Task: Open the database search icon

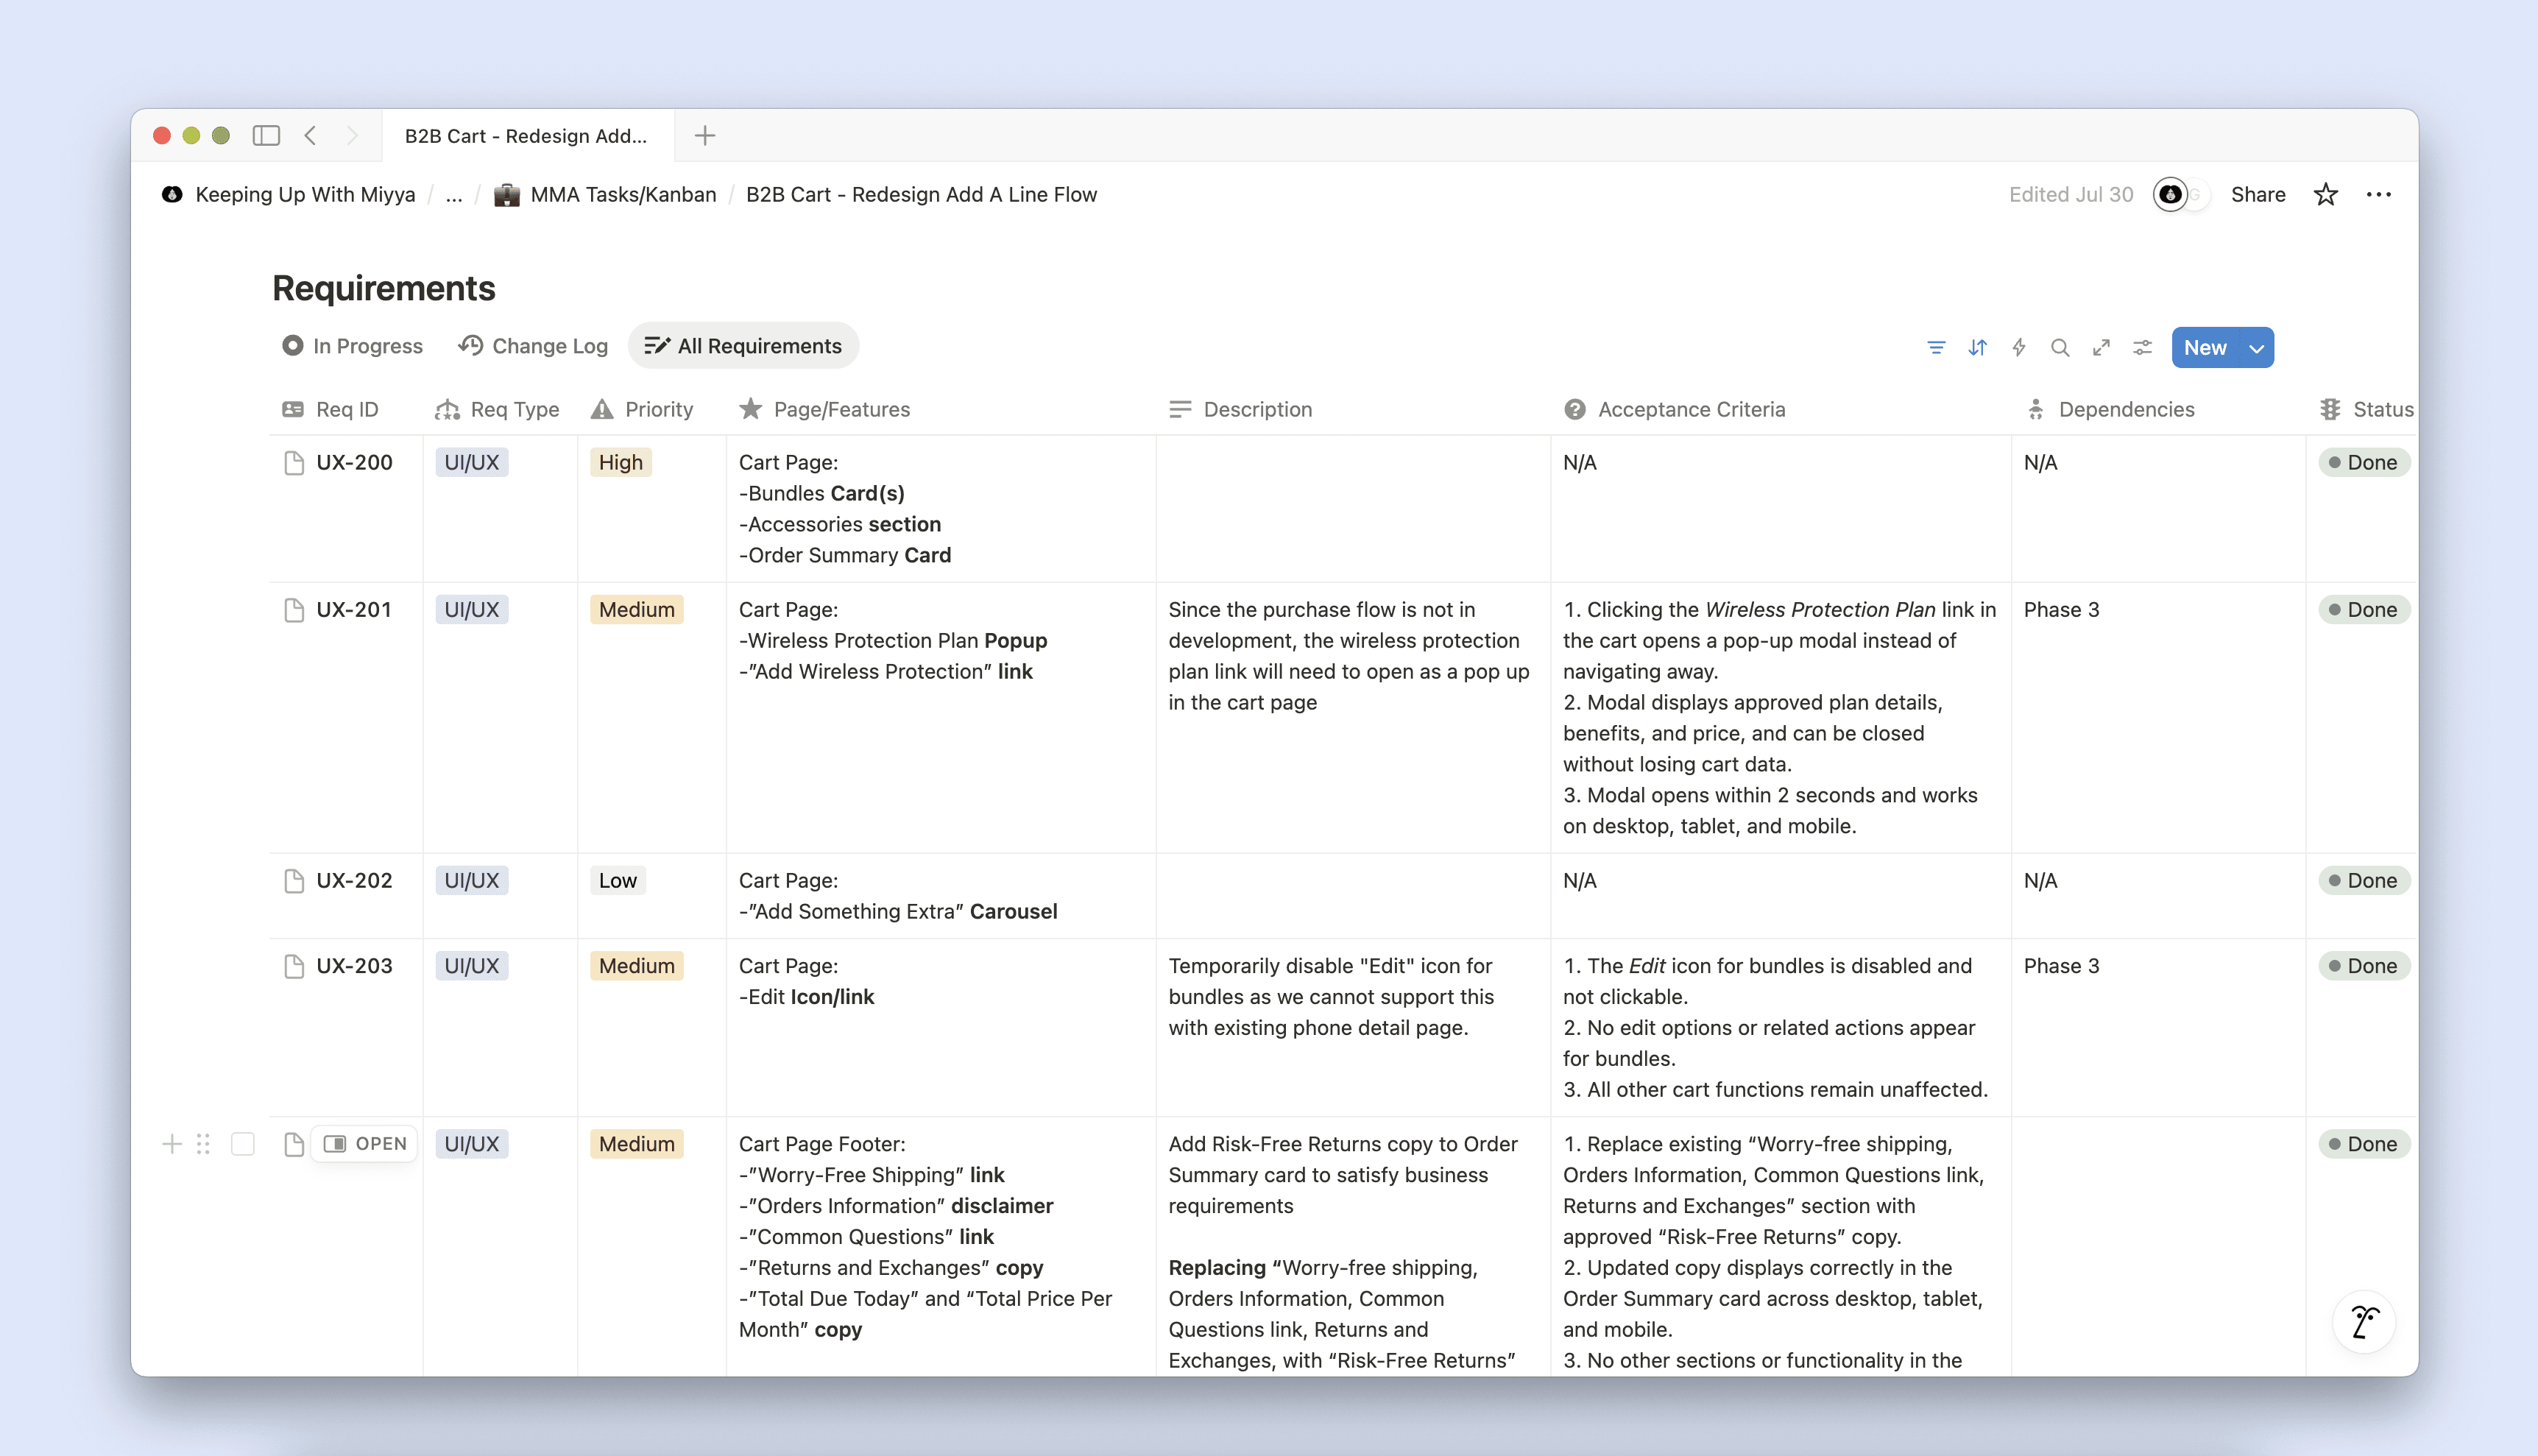Action: [x=2060, y=347]
